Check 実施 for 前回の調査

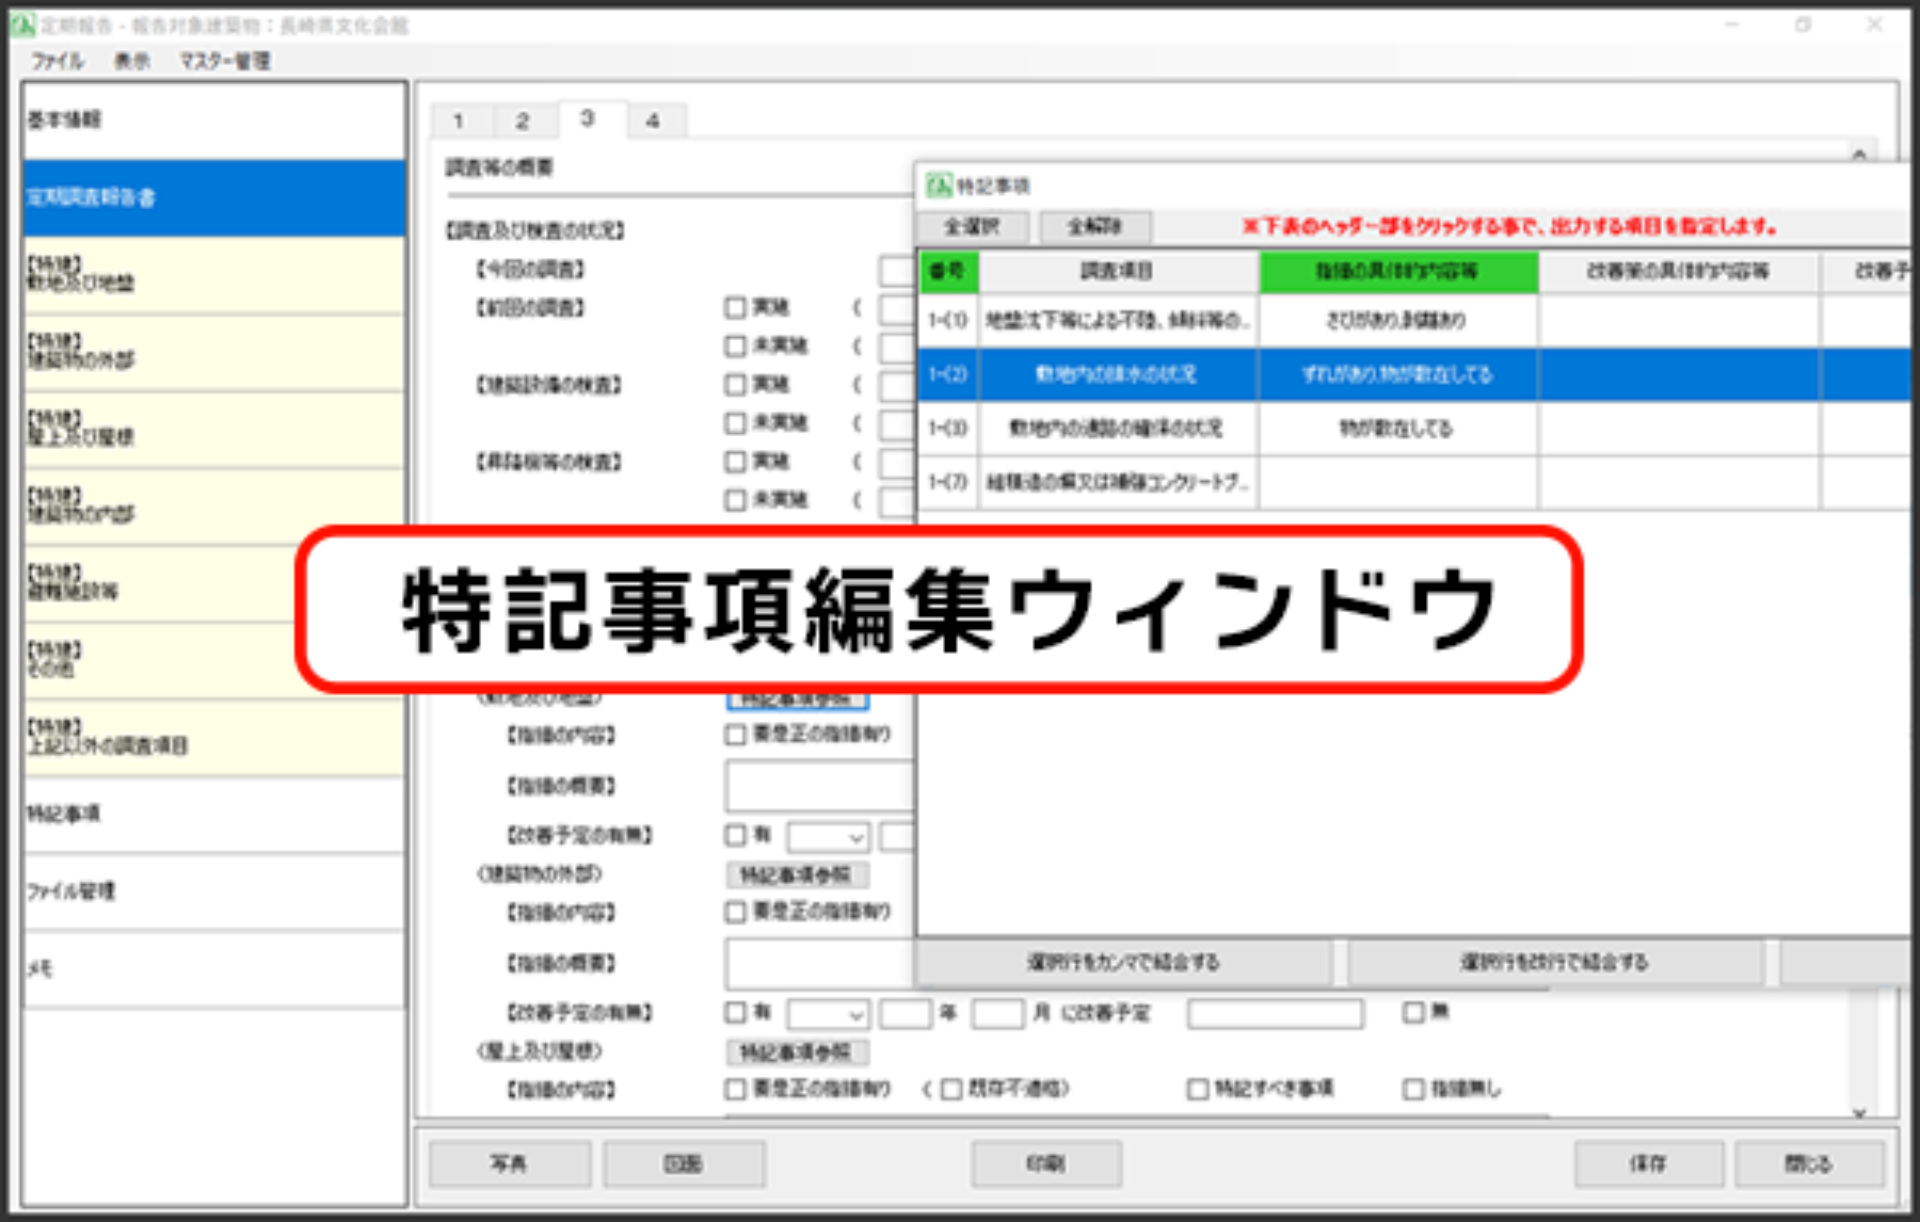(x=735, y=307)
